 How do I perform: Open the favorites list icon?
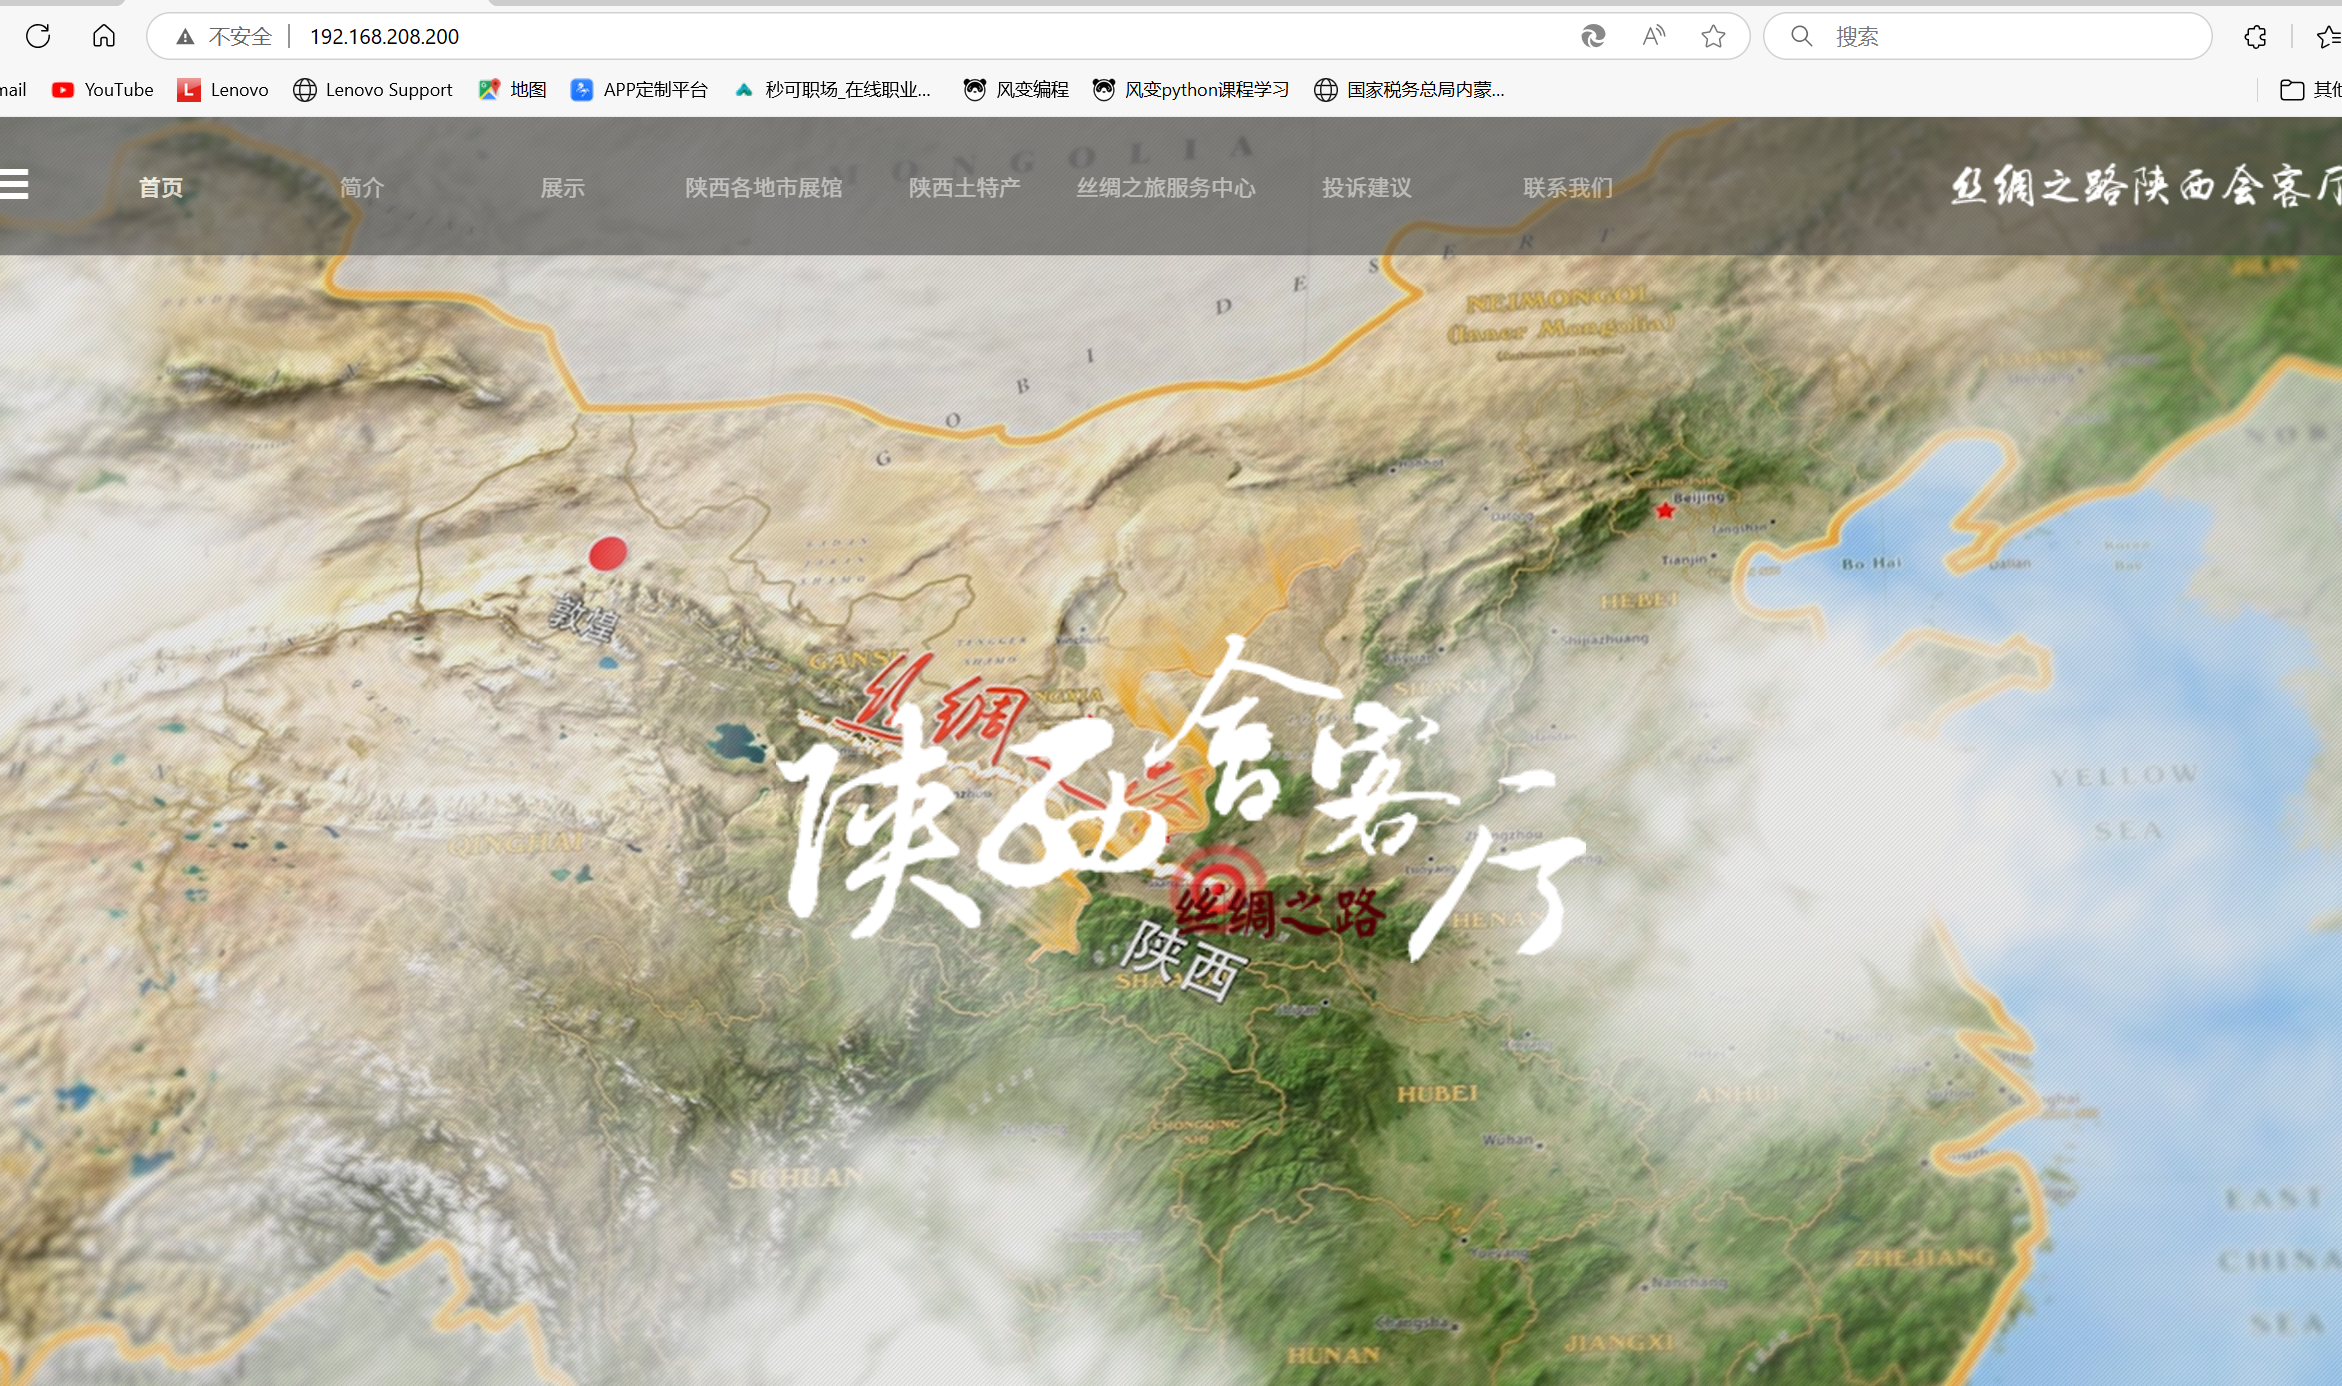(x=2330, y=37)
